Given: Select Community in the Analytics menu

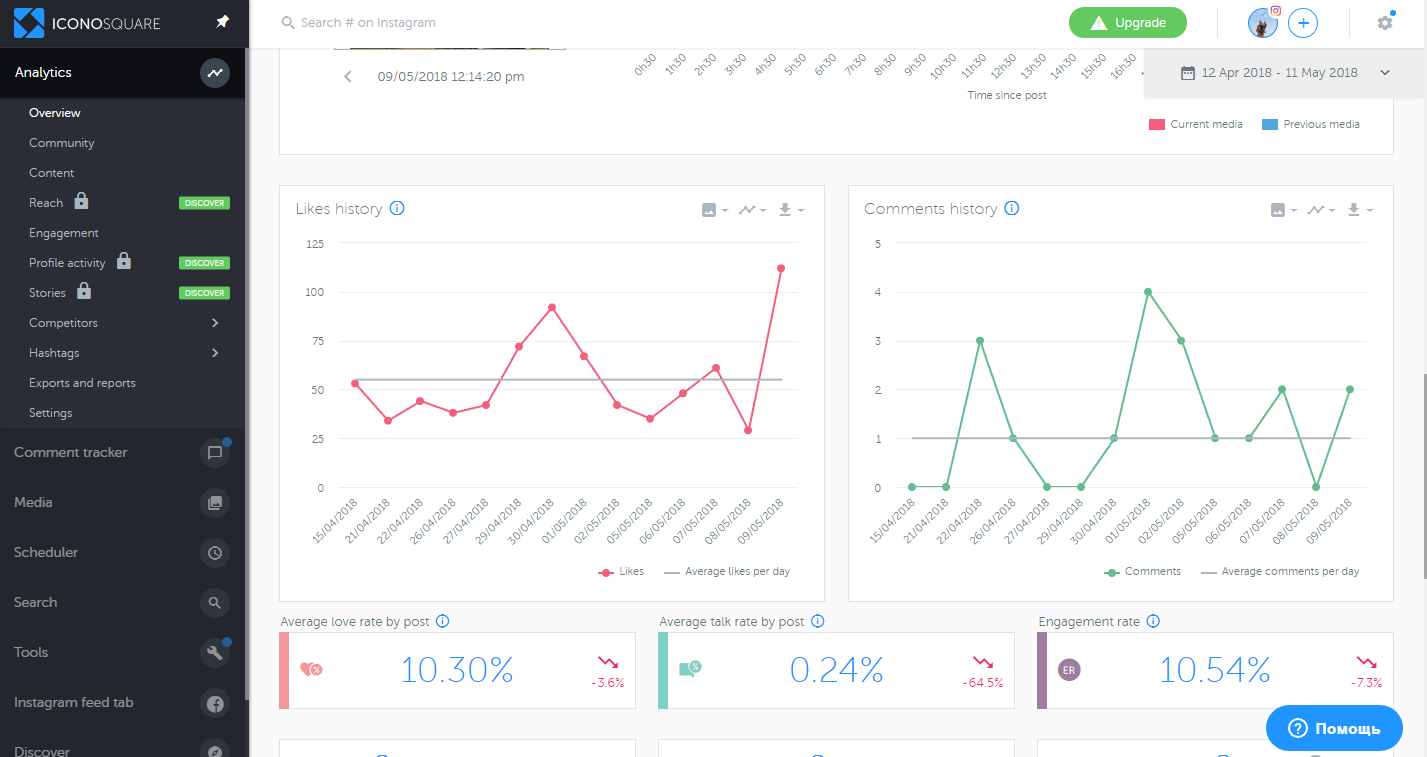Looking at the screenshot, I should coord(62,143).
